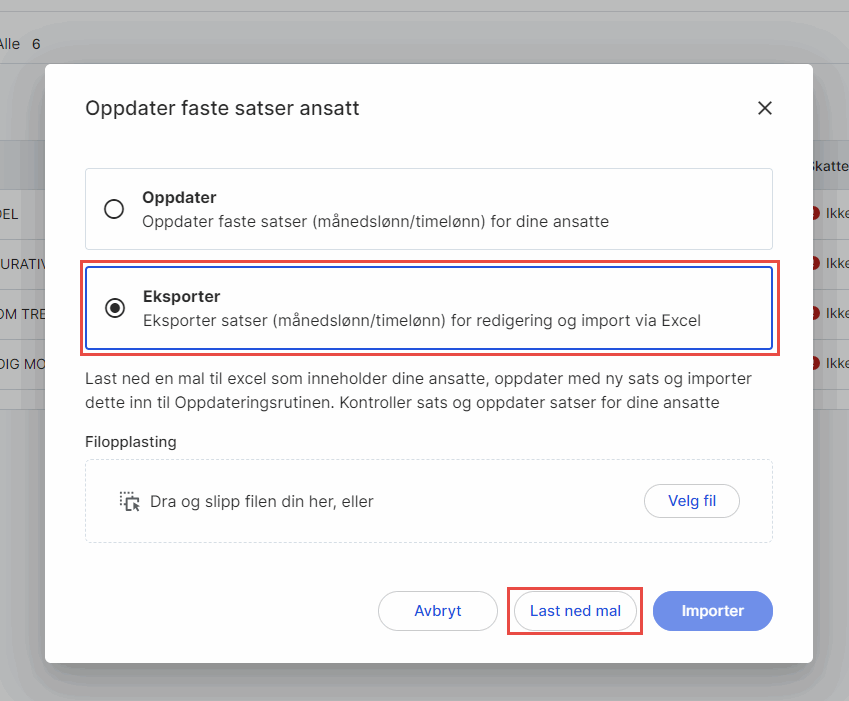The width and height of the screenshot is (849, 701).
Task: Click the Skatte column header
Action: (x=833, y=168)
